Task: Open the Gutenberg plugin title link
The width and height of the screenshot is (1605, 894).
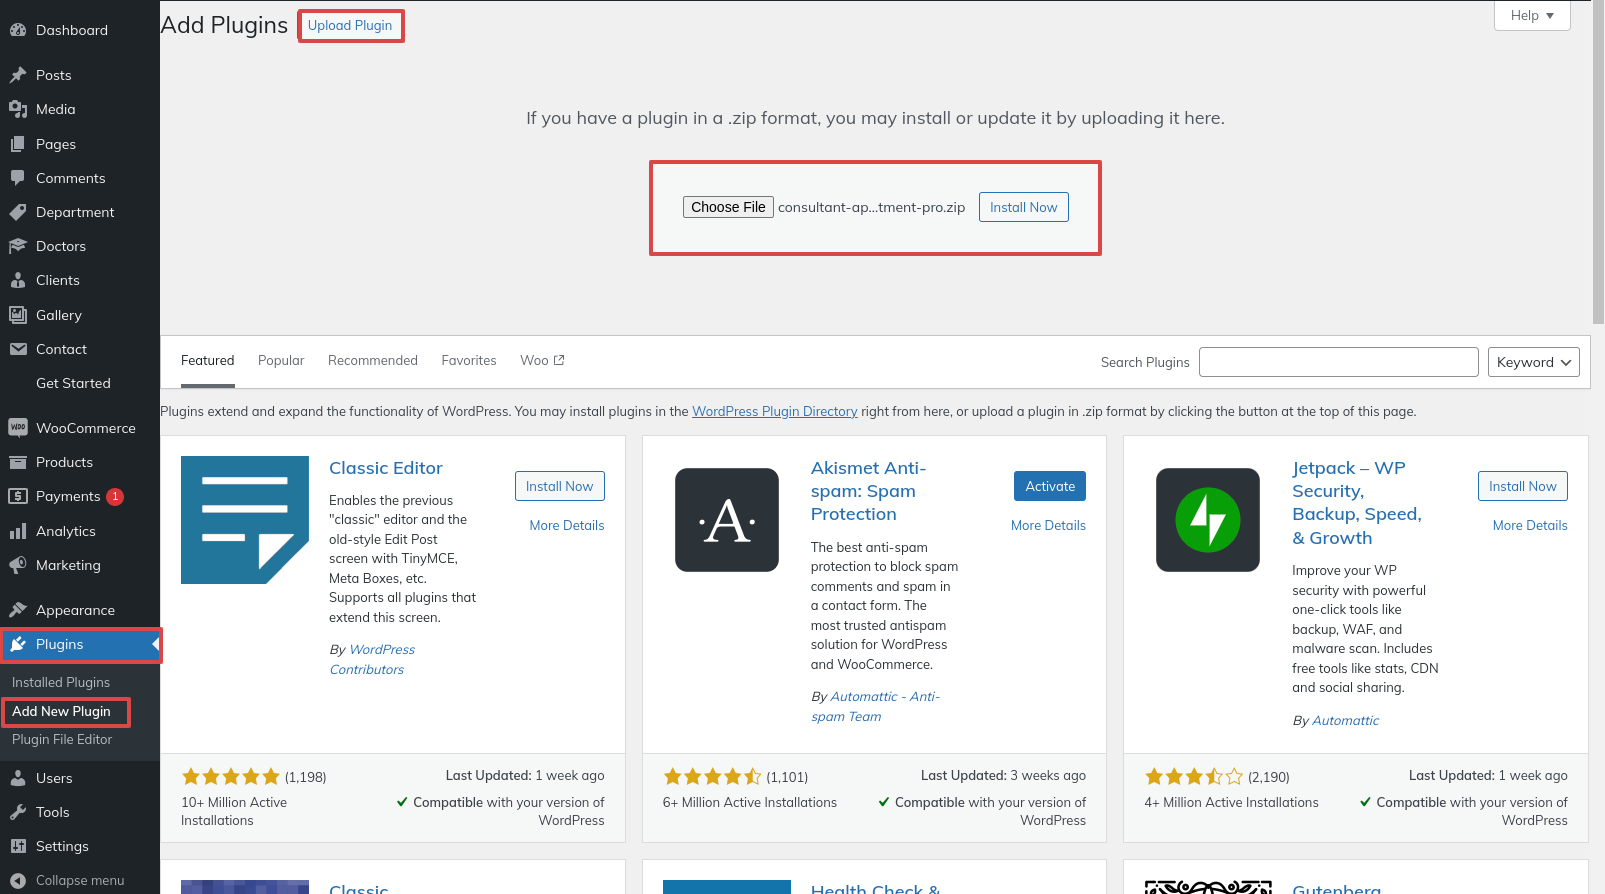Action: (x=1336, y=888)
